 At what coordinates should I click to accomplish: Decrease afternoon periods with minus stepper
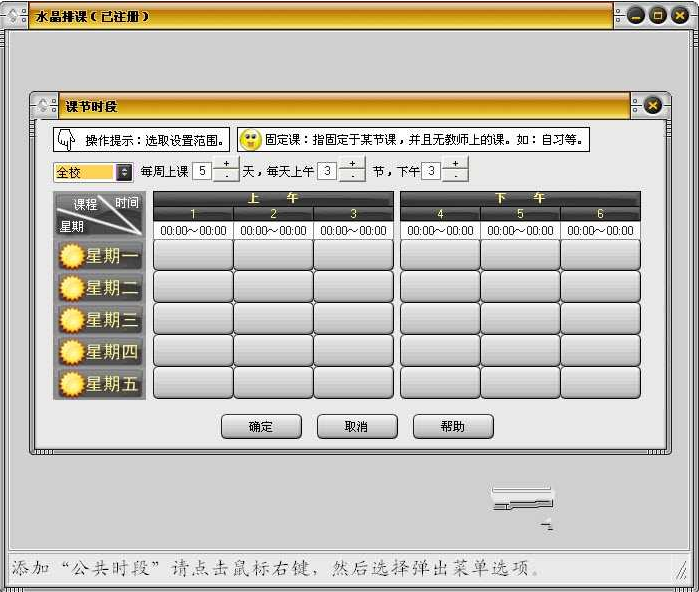point(455,175)
